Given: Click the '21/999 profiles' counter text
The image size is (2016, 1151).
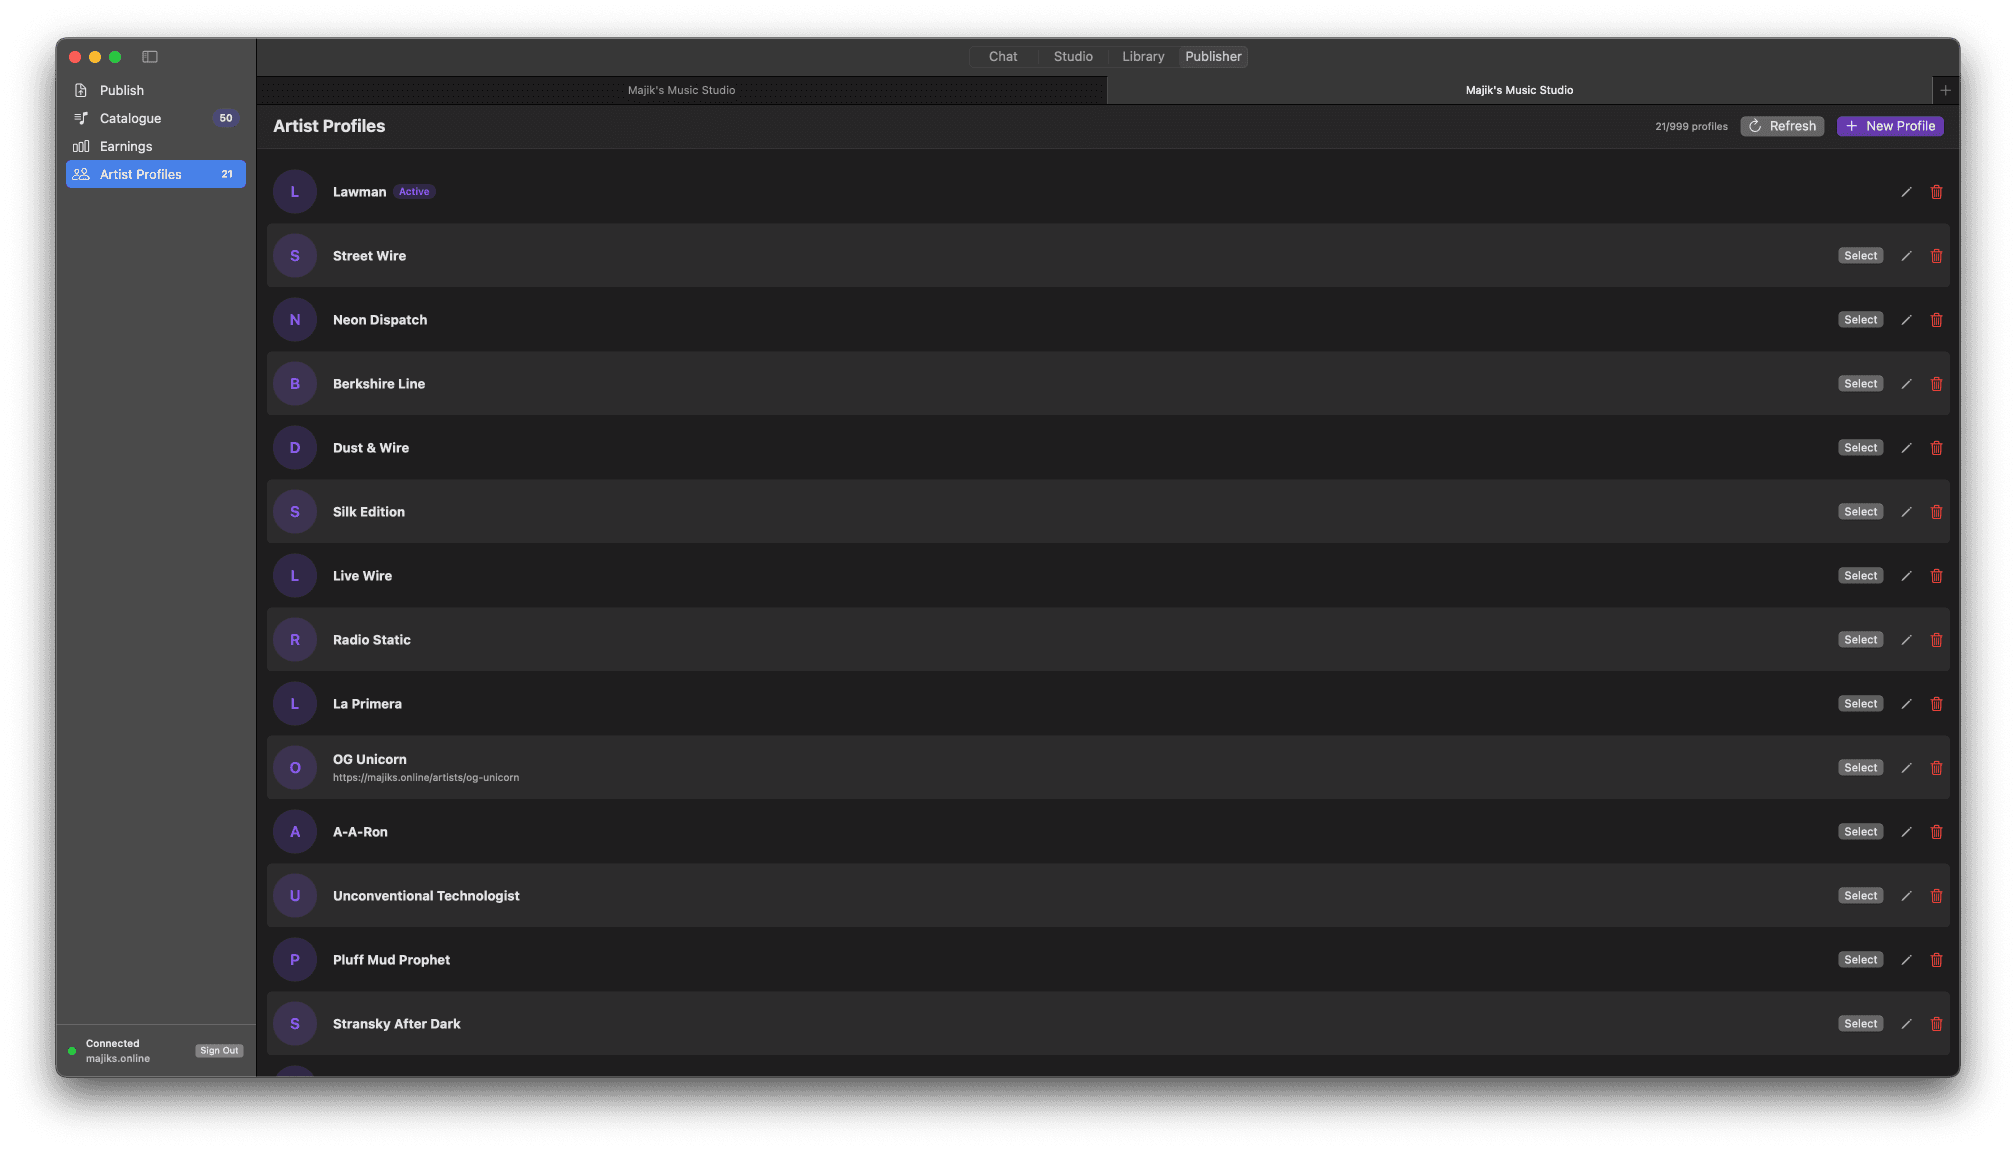Looking at the screenshot, I should (x=1691, y=127).
